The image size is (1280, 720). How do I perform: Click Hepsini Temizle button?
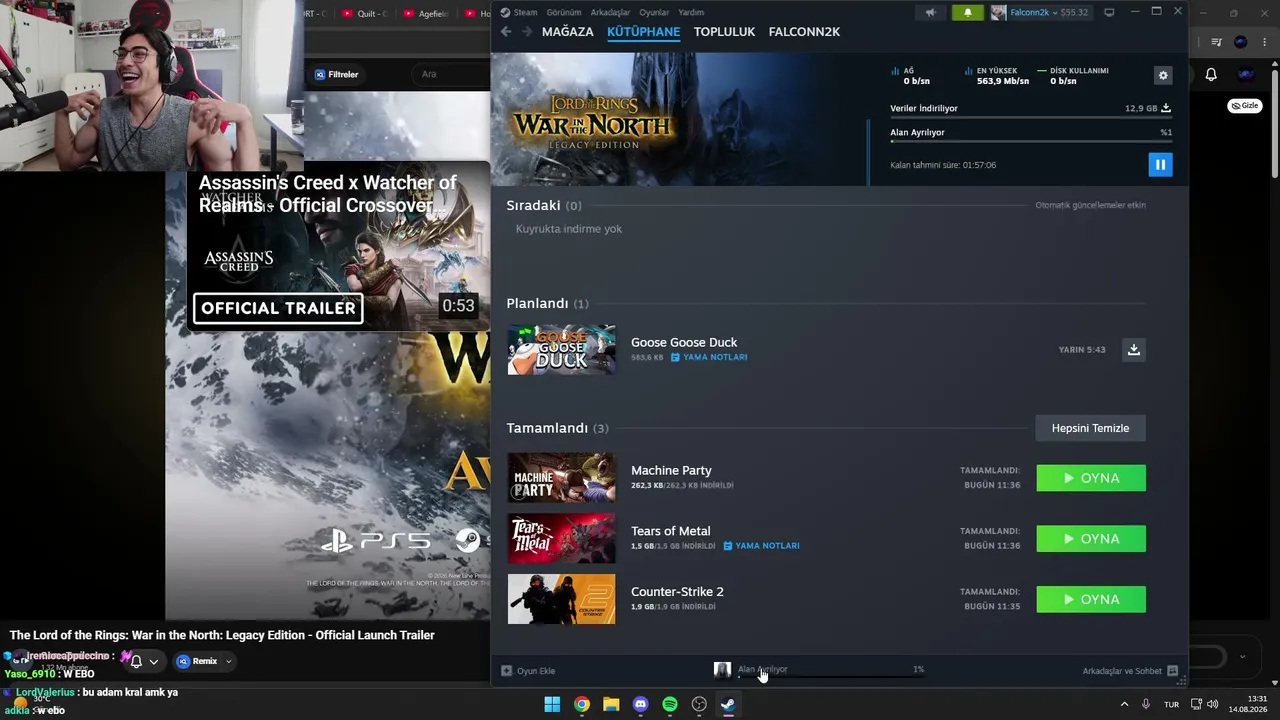coord(1090,428)
